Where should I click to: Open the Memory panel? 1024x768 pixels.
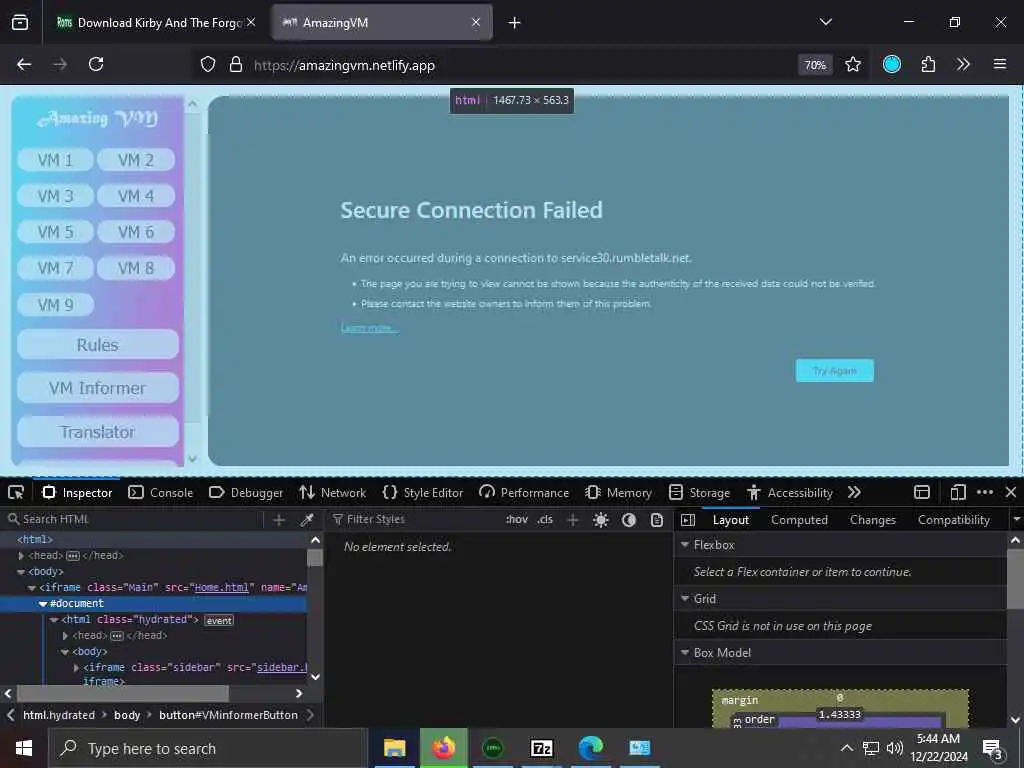pyautogui.click(x=618, y=492)
